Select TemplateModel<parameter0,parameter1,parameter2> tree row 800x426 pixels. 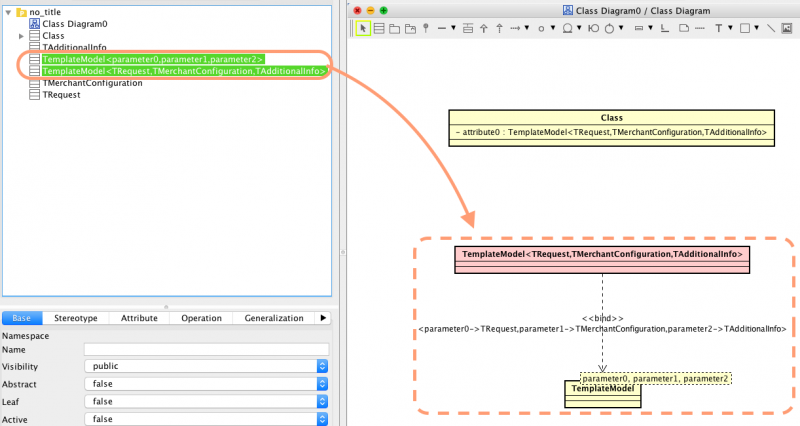pyautogui.click(x=153, y=59)
